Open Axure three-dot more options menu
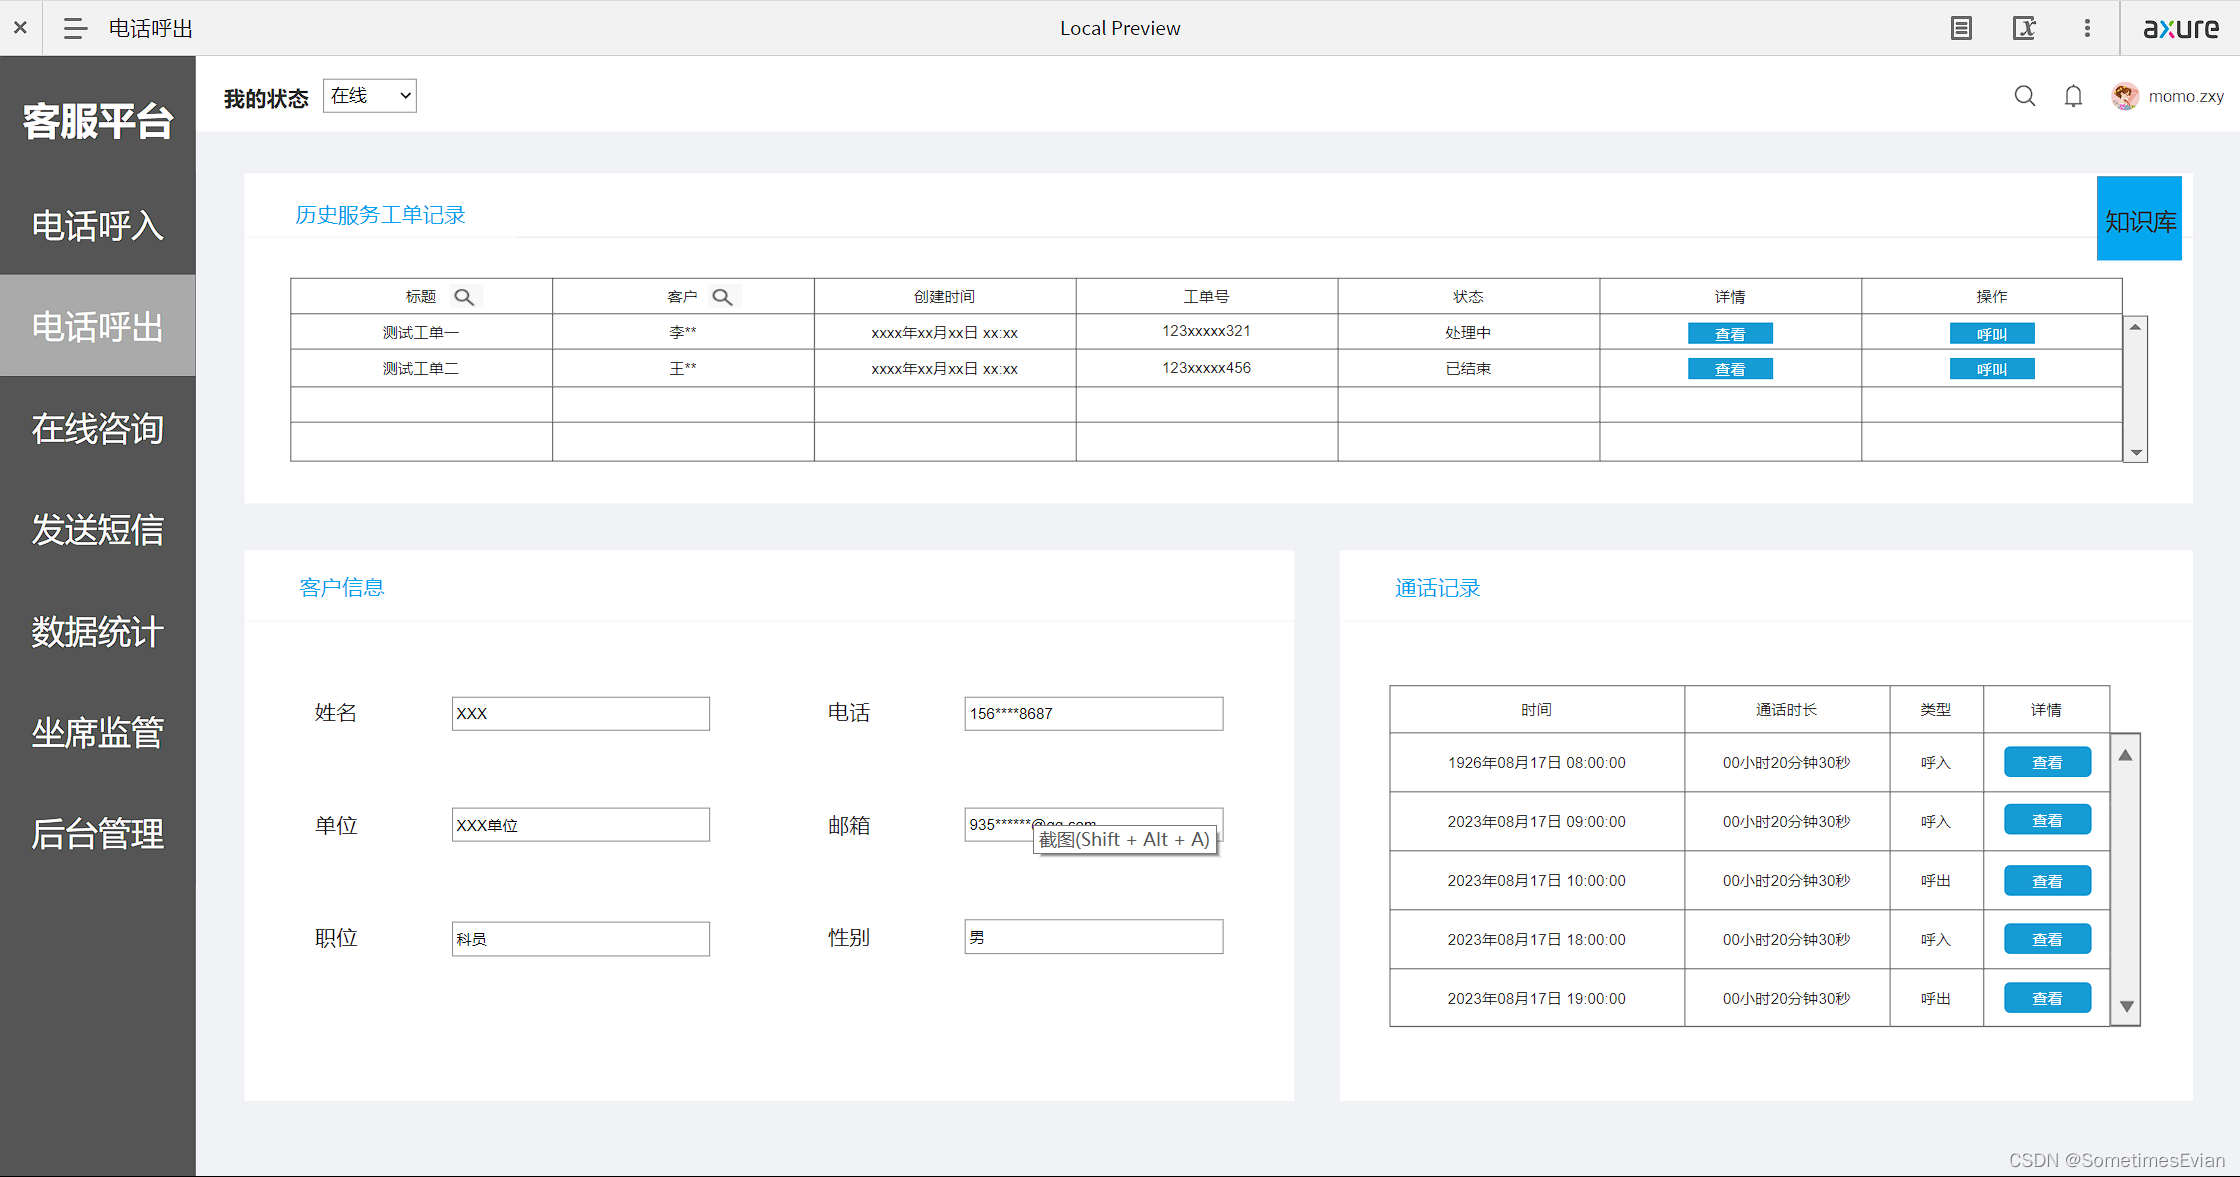This screenshot has width=2240, height=1177. 2087,28
